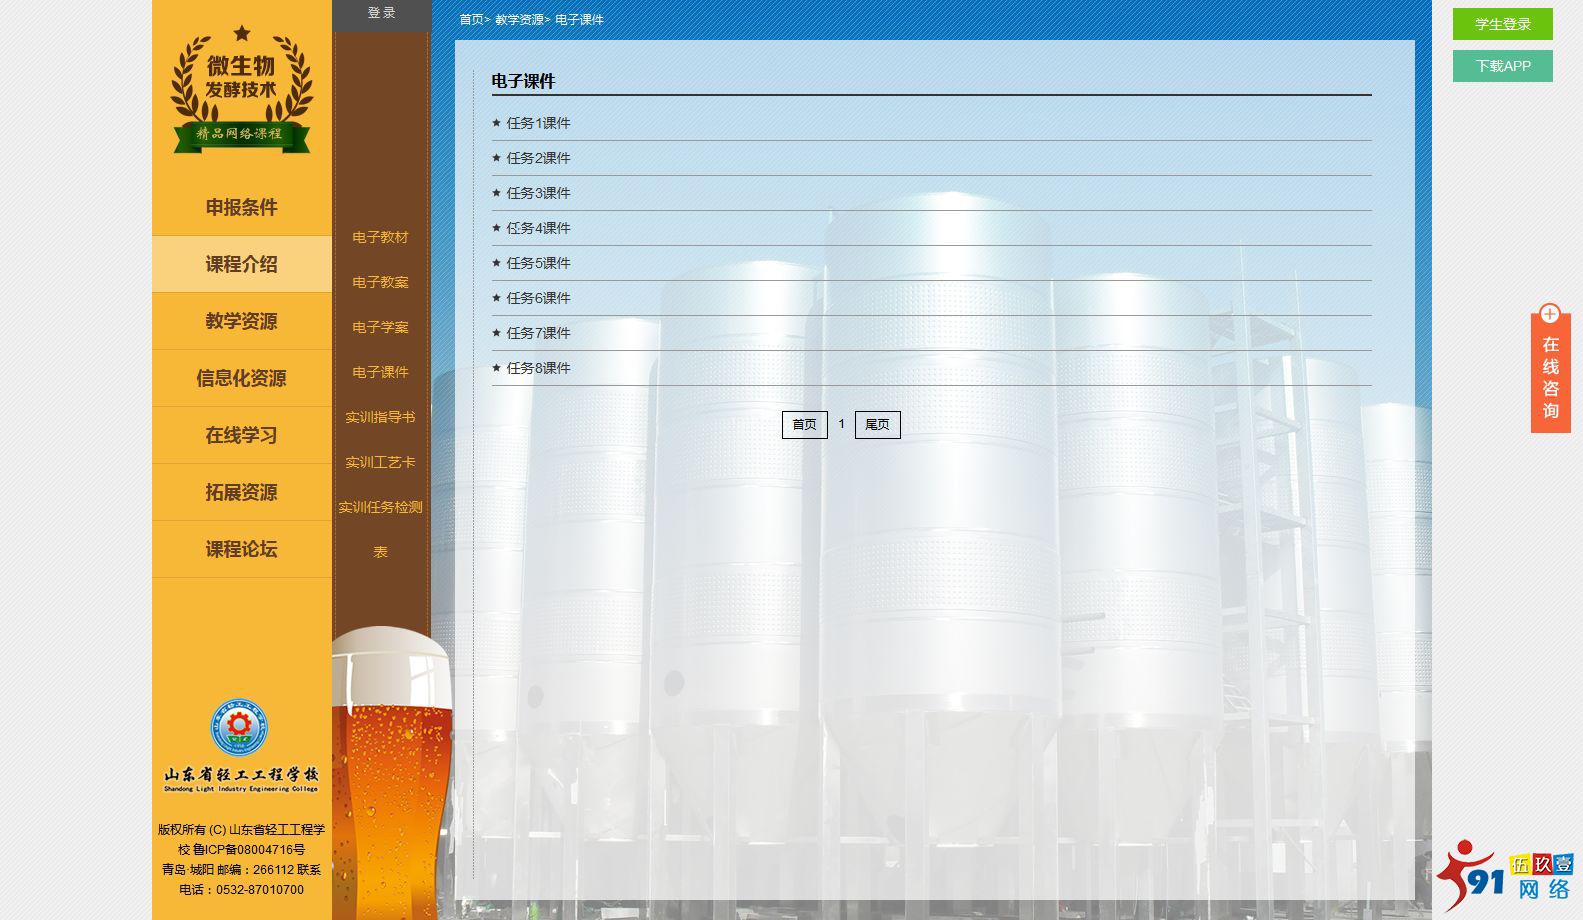Open the 课程介绍 menu item

click(x=242, y=264)
